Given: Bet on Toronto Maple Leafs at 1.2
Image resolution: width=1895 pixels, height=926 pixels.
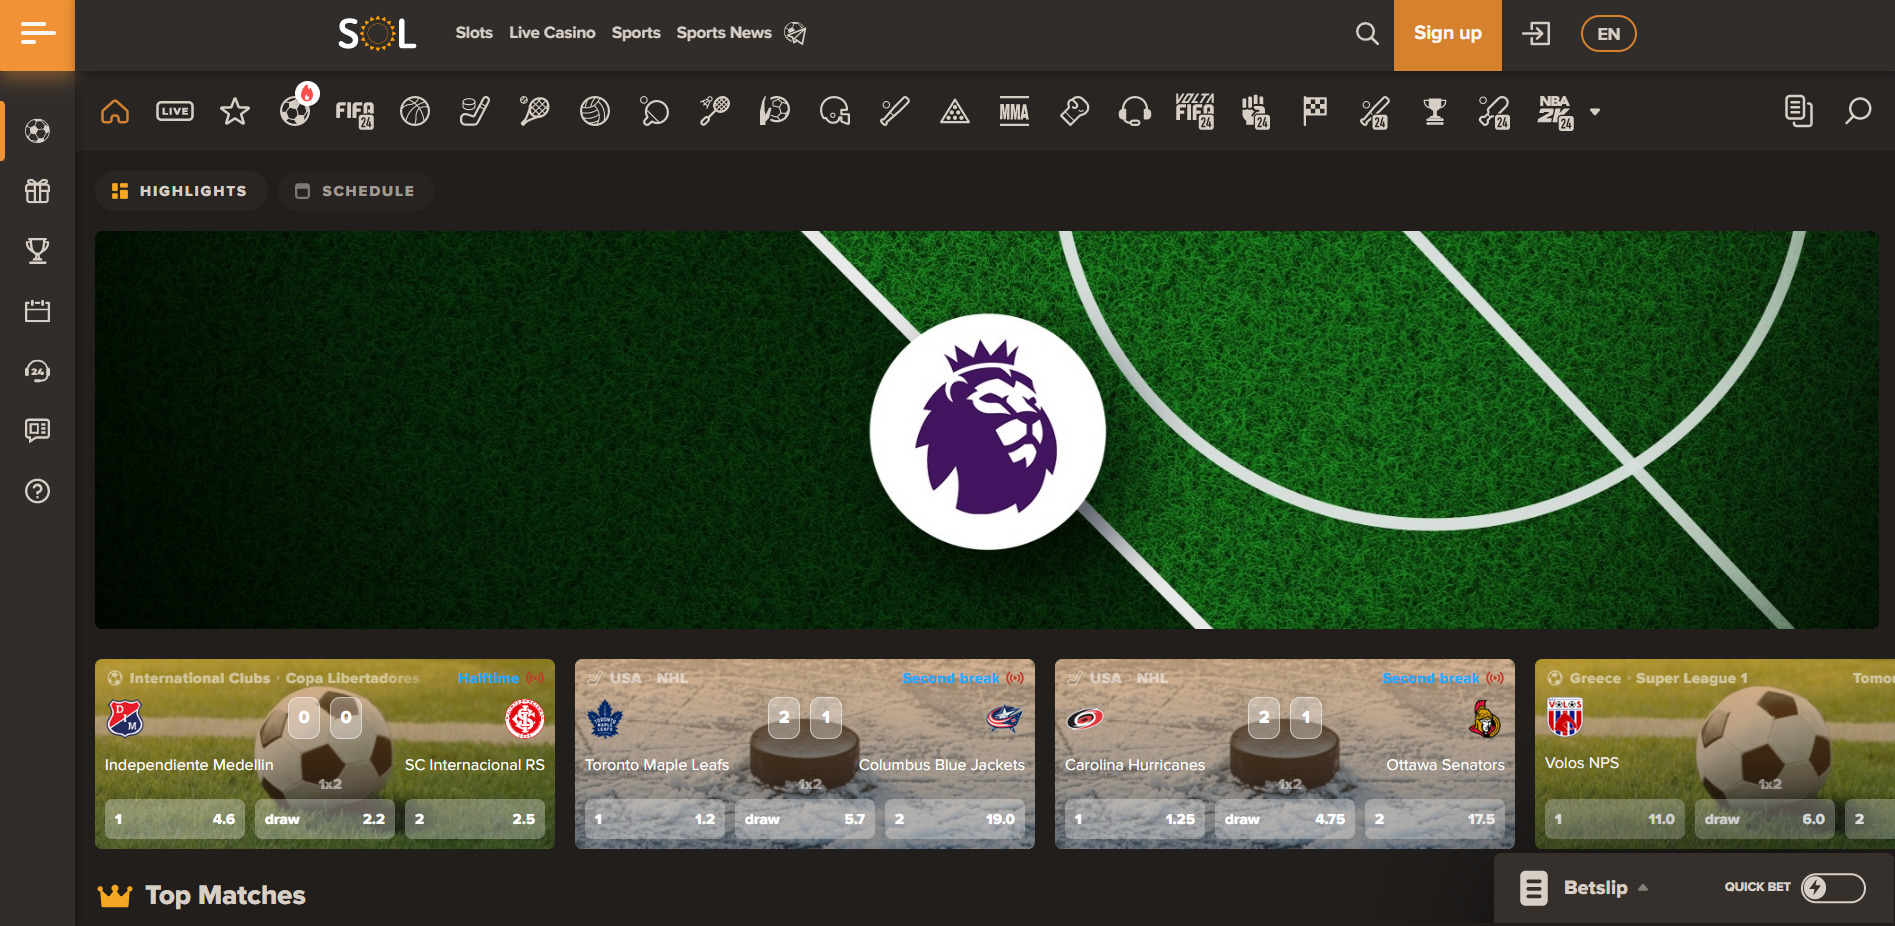Looking at the screenshot, I should (655, 819).
